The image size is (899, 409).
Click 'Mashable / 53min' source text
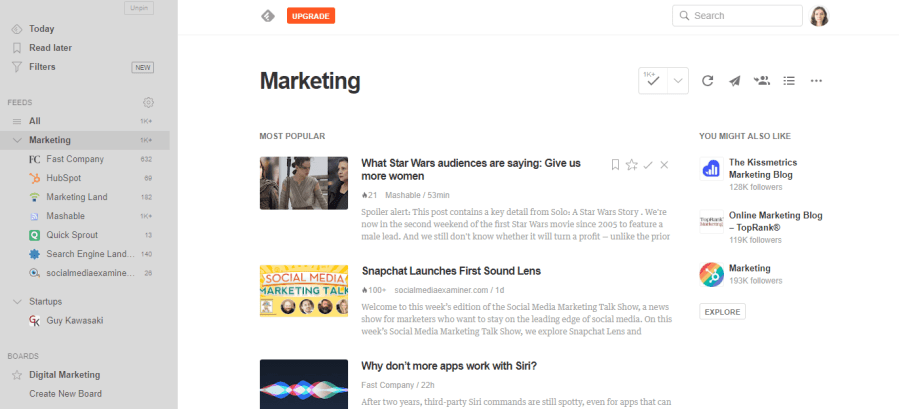(417, 196)
